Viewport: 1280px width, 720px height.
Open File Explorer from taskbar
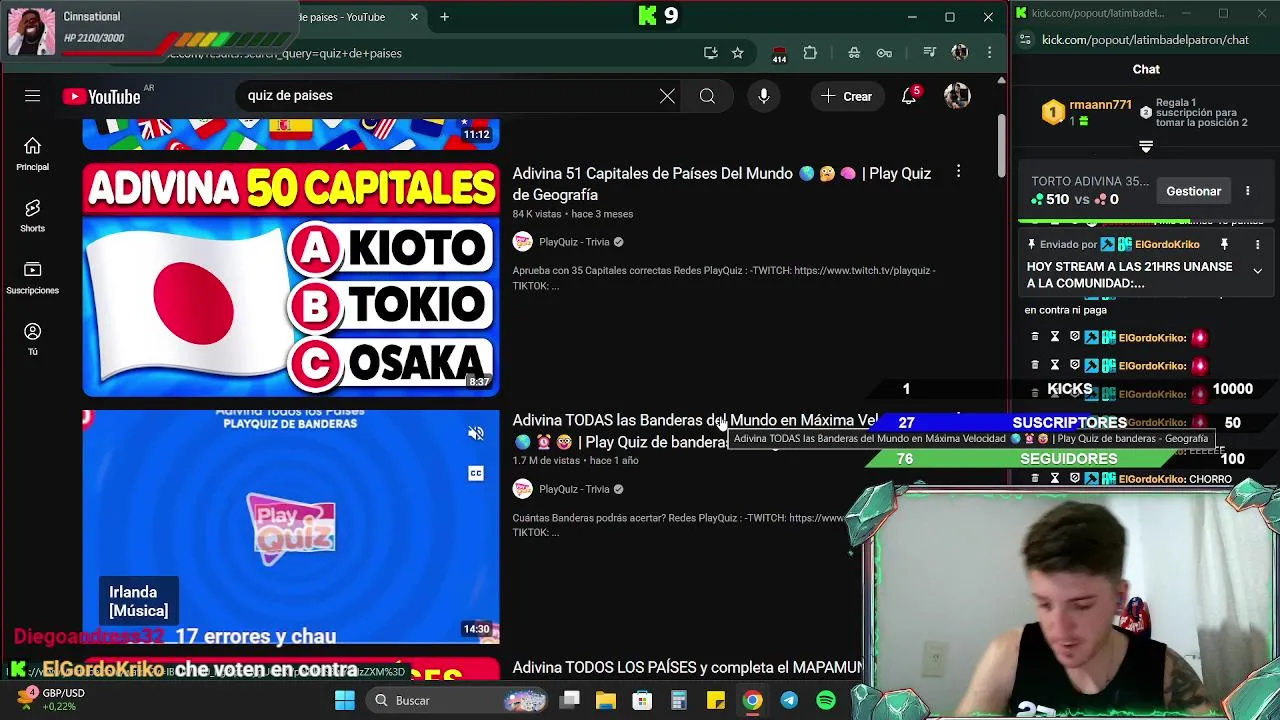tap(606, 701)
